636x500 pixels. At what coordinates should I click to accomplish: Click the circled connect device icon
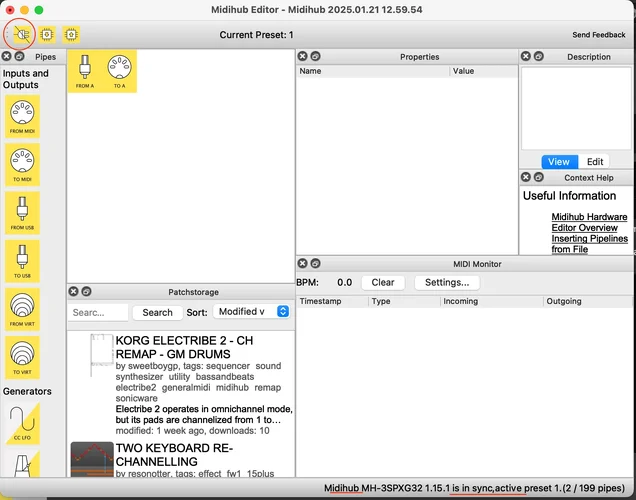[20, 34]
